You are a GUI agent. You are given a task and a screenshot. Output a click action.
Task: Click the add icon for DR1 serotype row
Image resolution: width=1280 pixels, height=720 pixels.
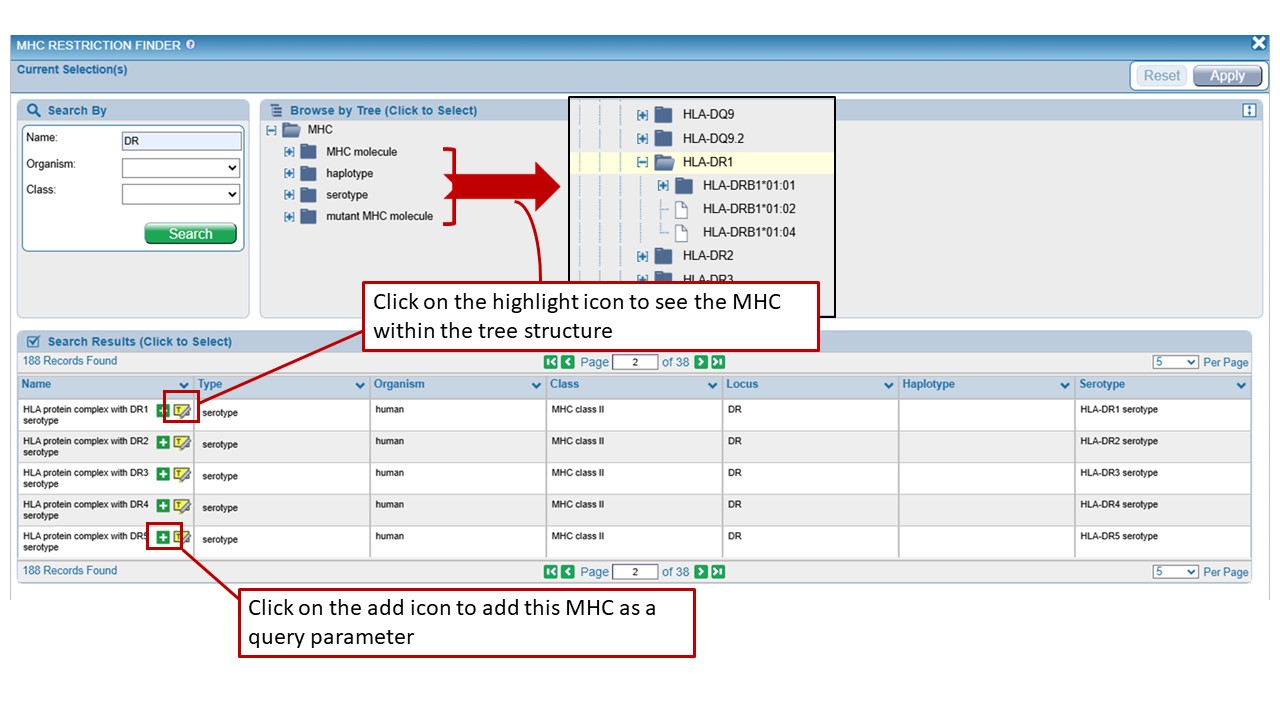[x=163, y=411]
